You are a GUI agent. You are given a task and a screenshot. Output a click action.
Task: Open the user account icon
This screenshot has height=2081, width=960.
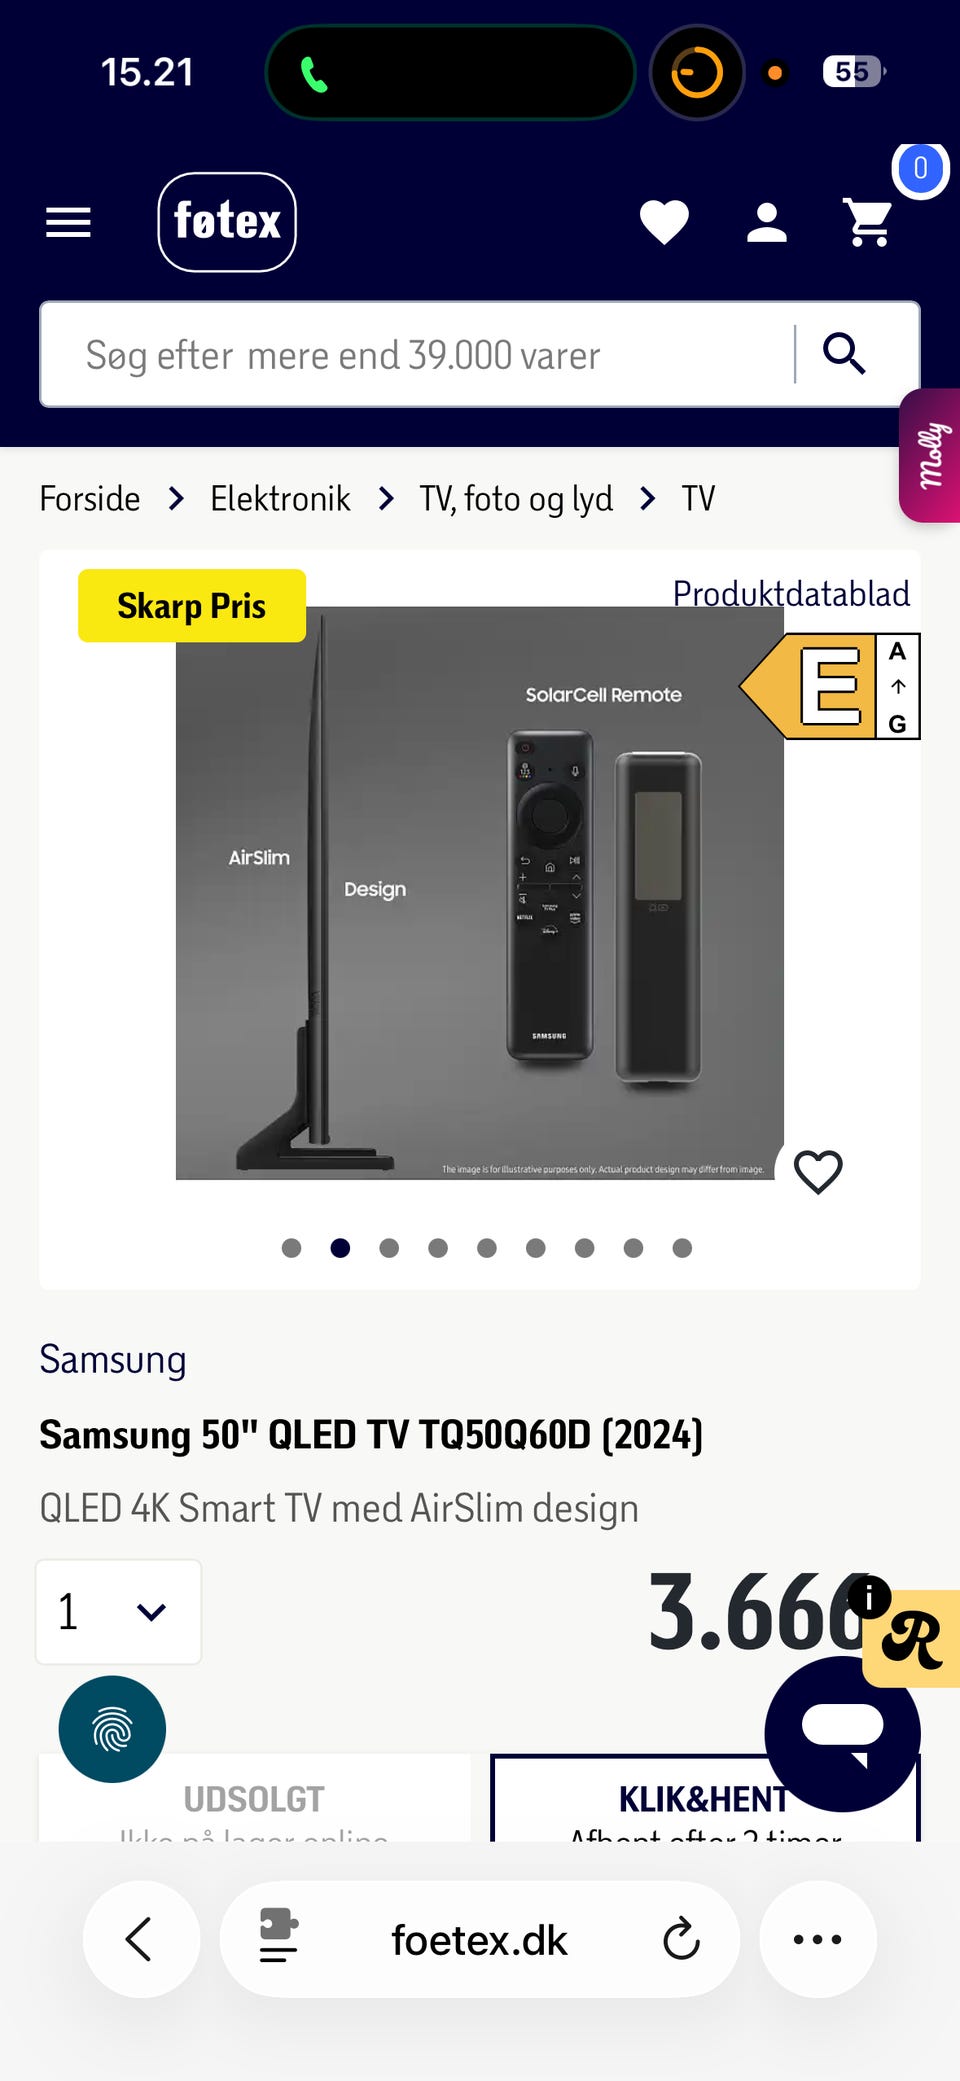767,222
